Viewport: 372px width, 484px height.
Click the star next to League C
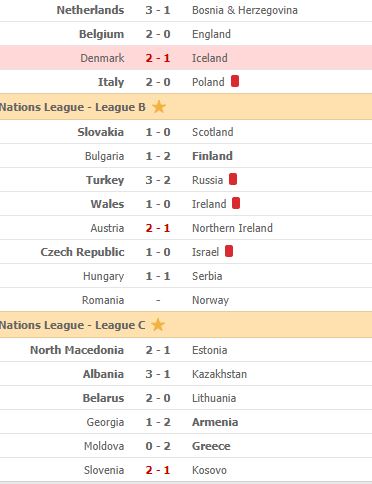tap(158, 325)
